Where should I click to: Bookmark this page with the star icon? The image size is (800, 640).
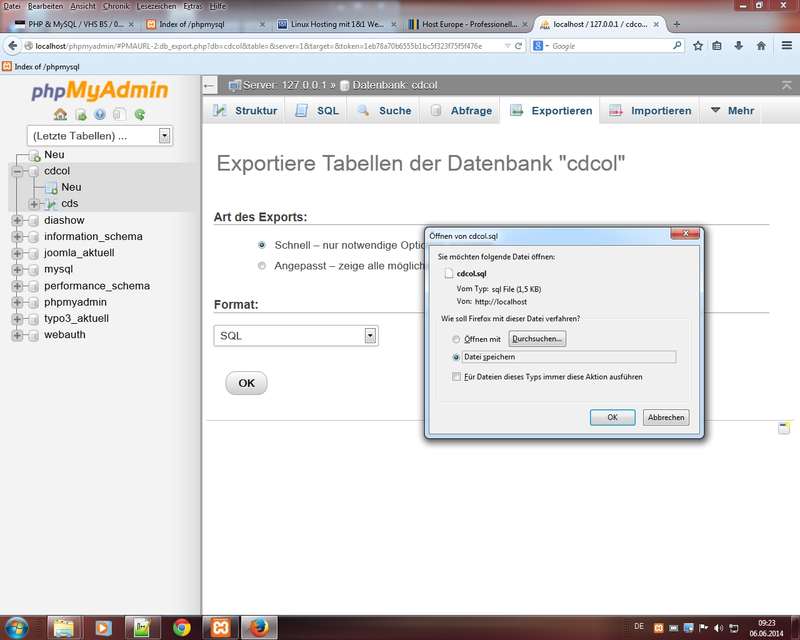coord(698,46)
